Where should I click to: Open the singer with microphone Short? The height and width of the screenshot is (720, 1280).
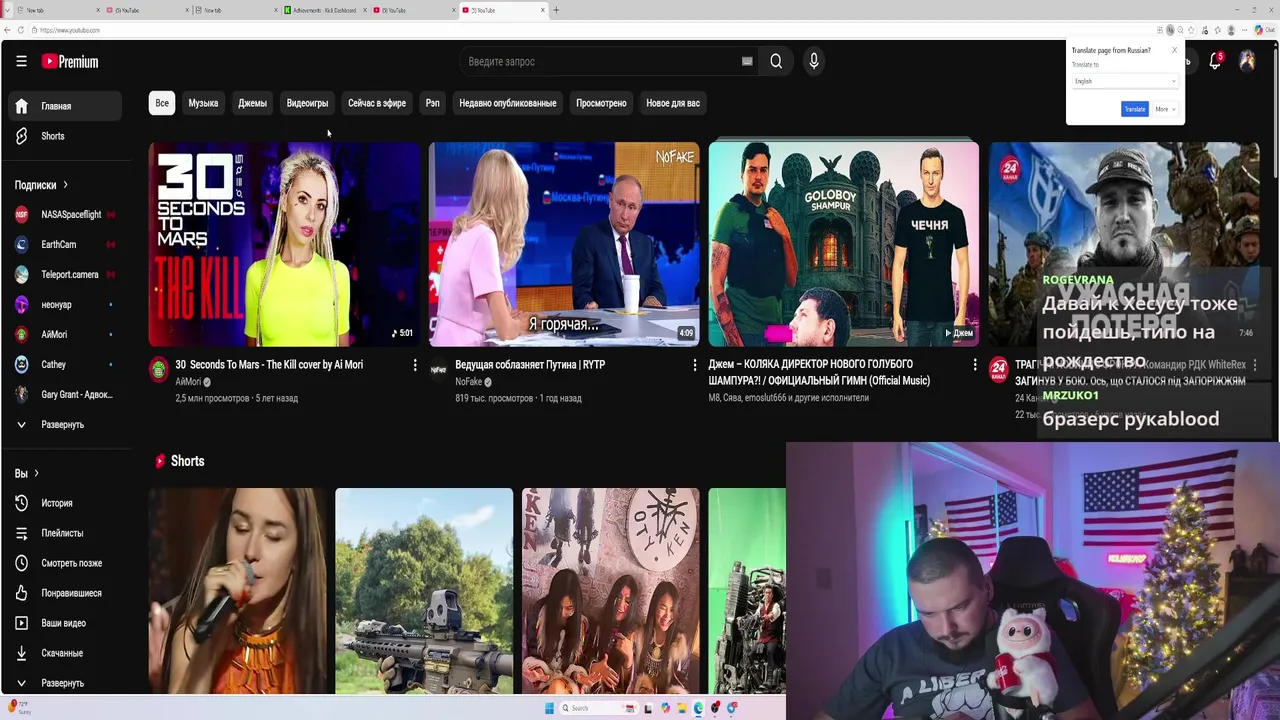(238, 591)
